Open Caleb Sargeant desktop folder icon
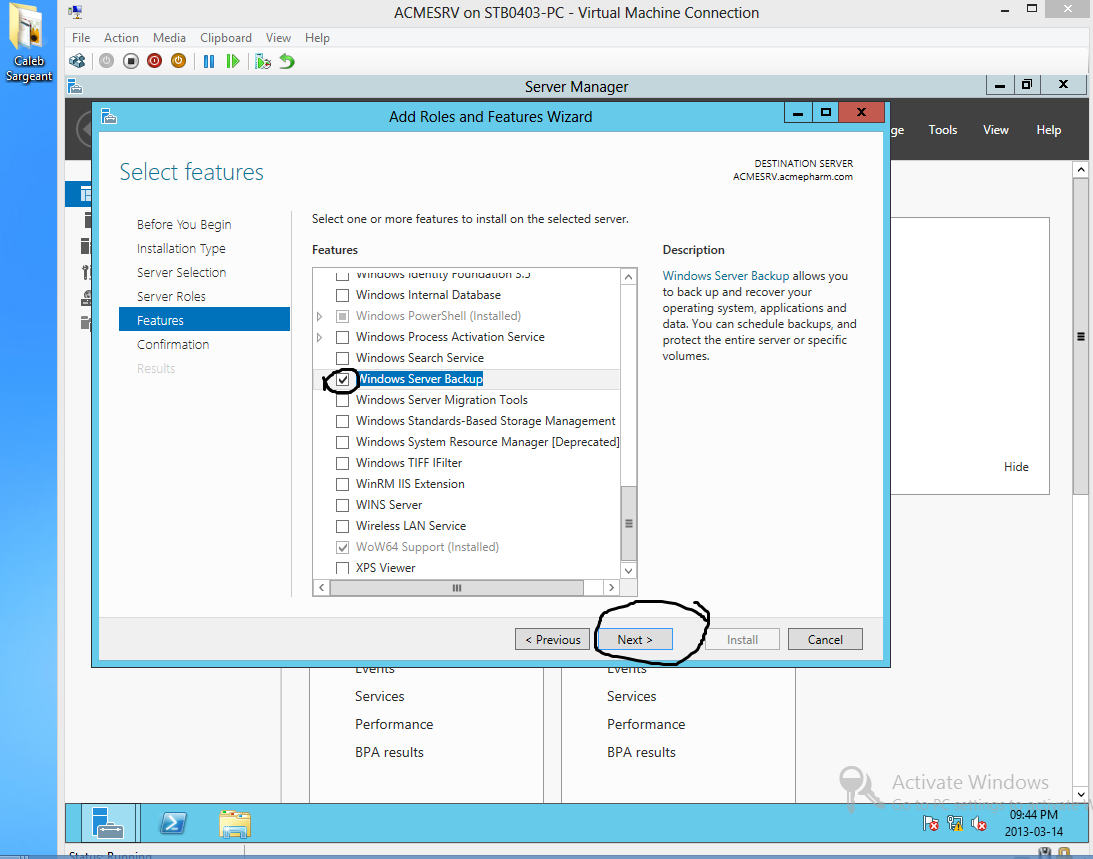1093x859 pixels. pyautogui.click(x=29, y=43)
